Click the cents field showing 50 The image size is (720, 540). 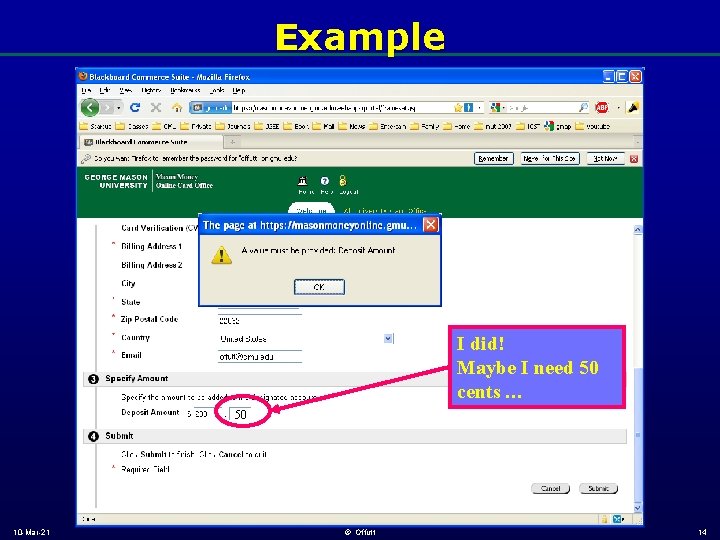[241, 414]
